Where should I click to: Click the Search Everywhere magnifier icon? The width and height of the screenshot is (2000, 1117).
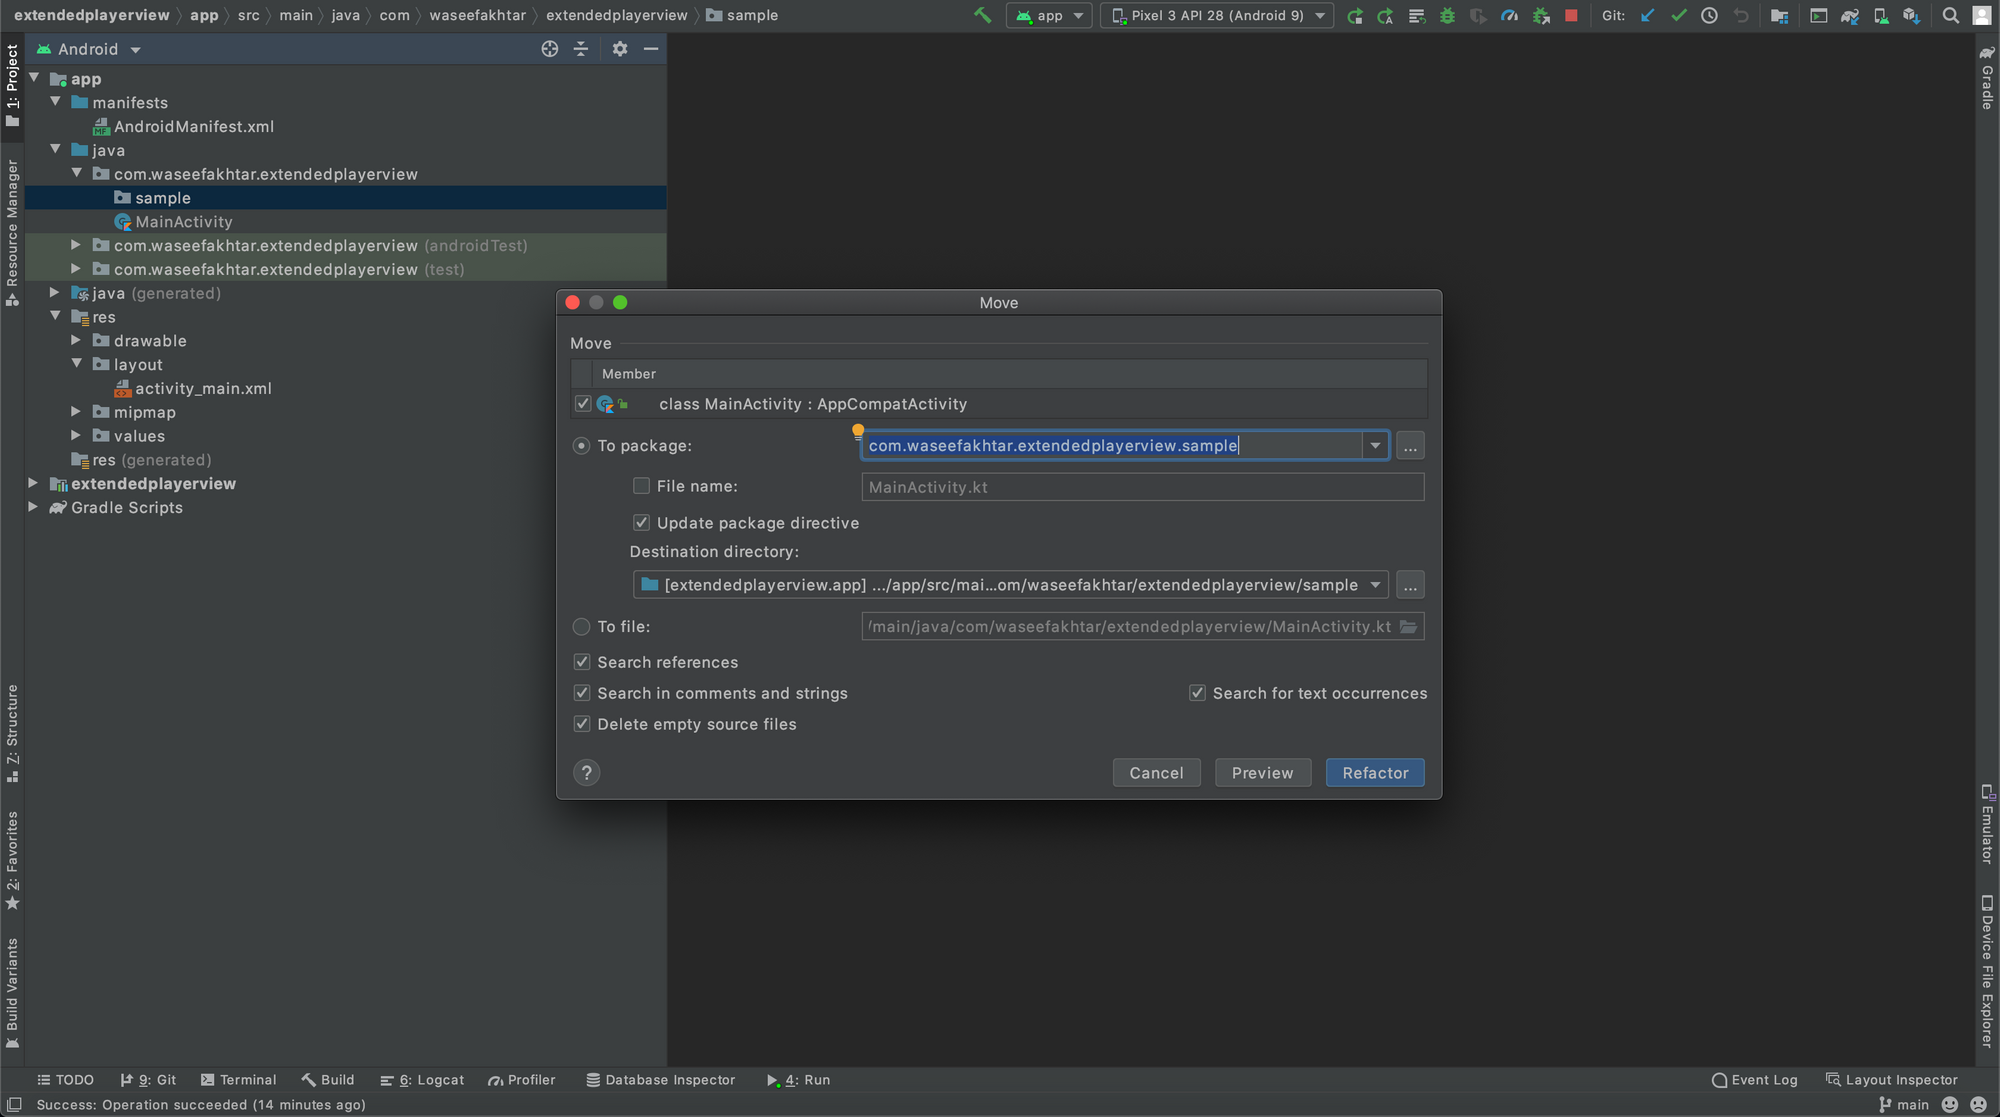[x=1950, y=15]
